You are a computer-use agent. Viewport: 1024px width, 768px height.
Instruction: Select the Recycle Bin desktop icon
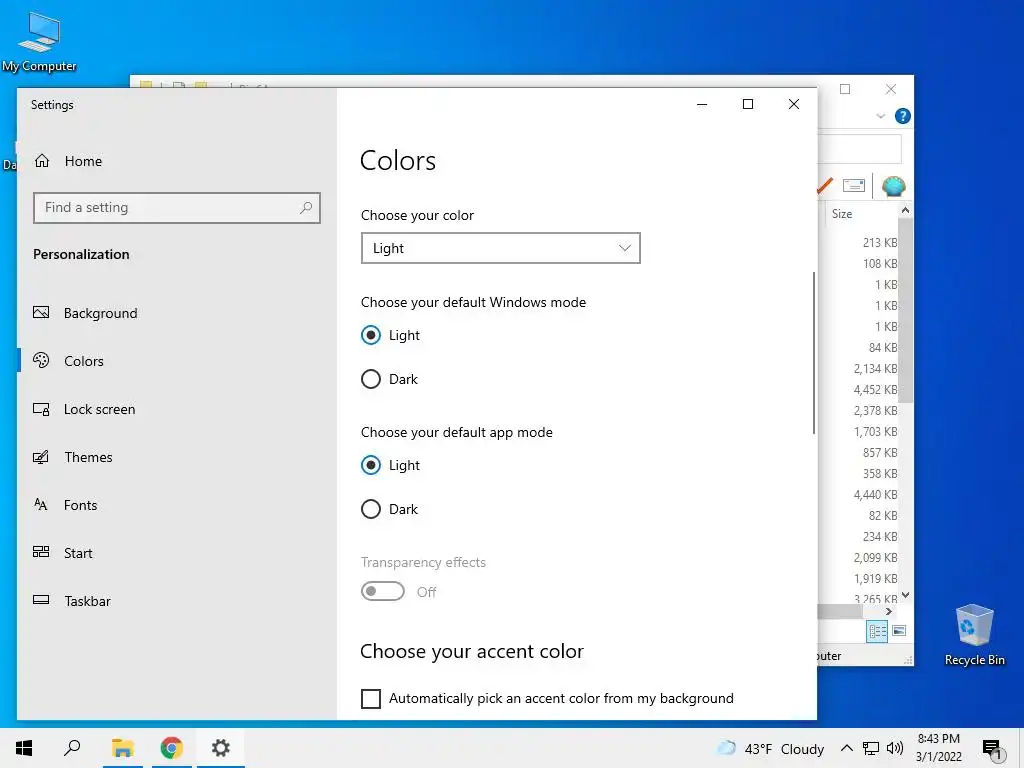pos(974,635)
